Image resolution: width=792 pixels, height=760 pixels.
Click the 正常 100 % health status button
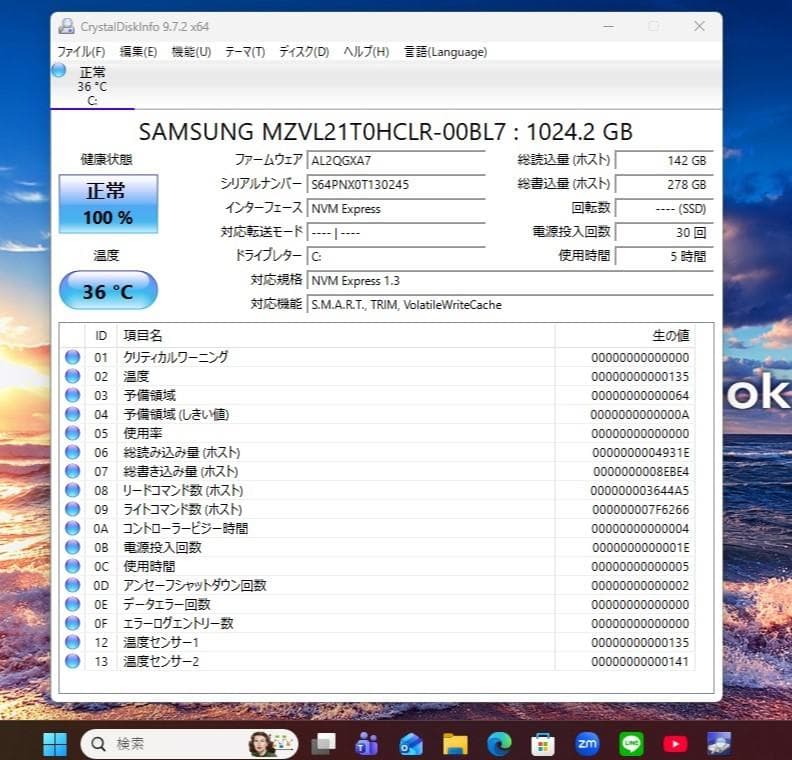(108, 204)
